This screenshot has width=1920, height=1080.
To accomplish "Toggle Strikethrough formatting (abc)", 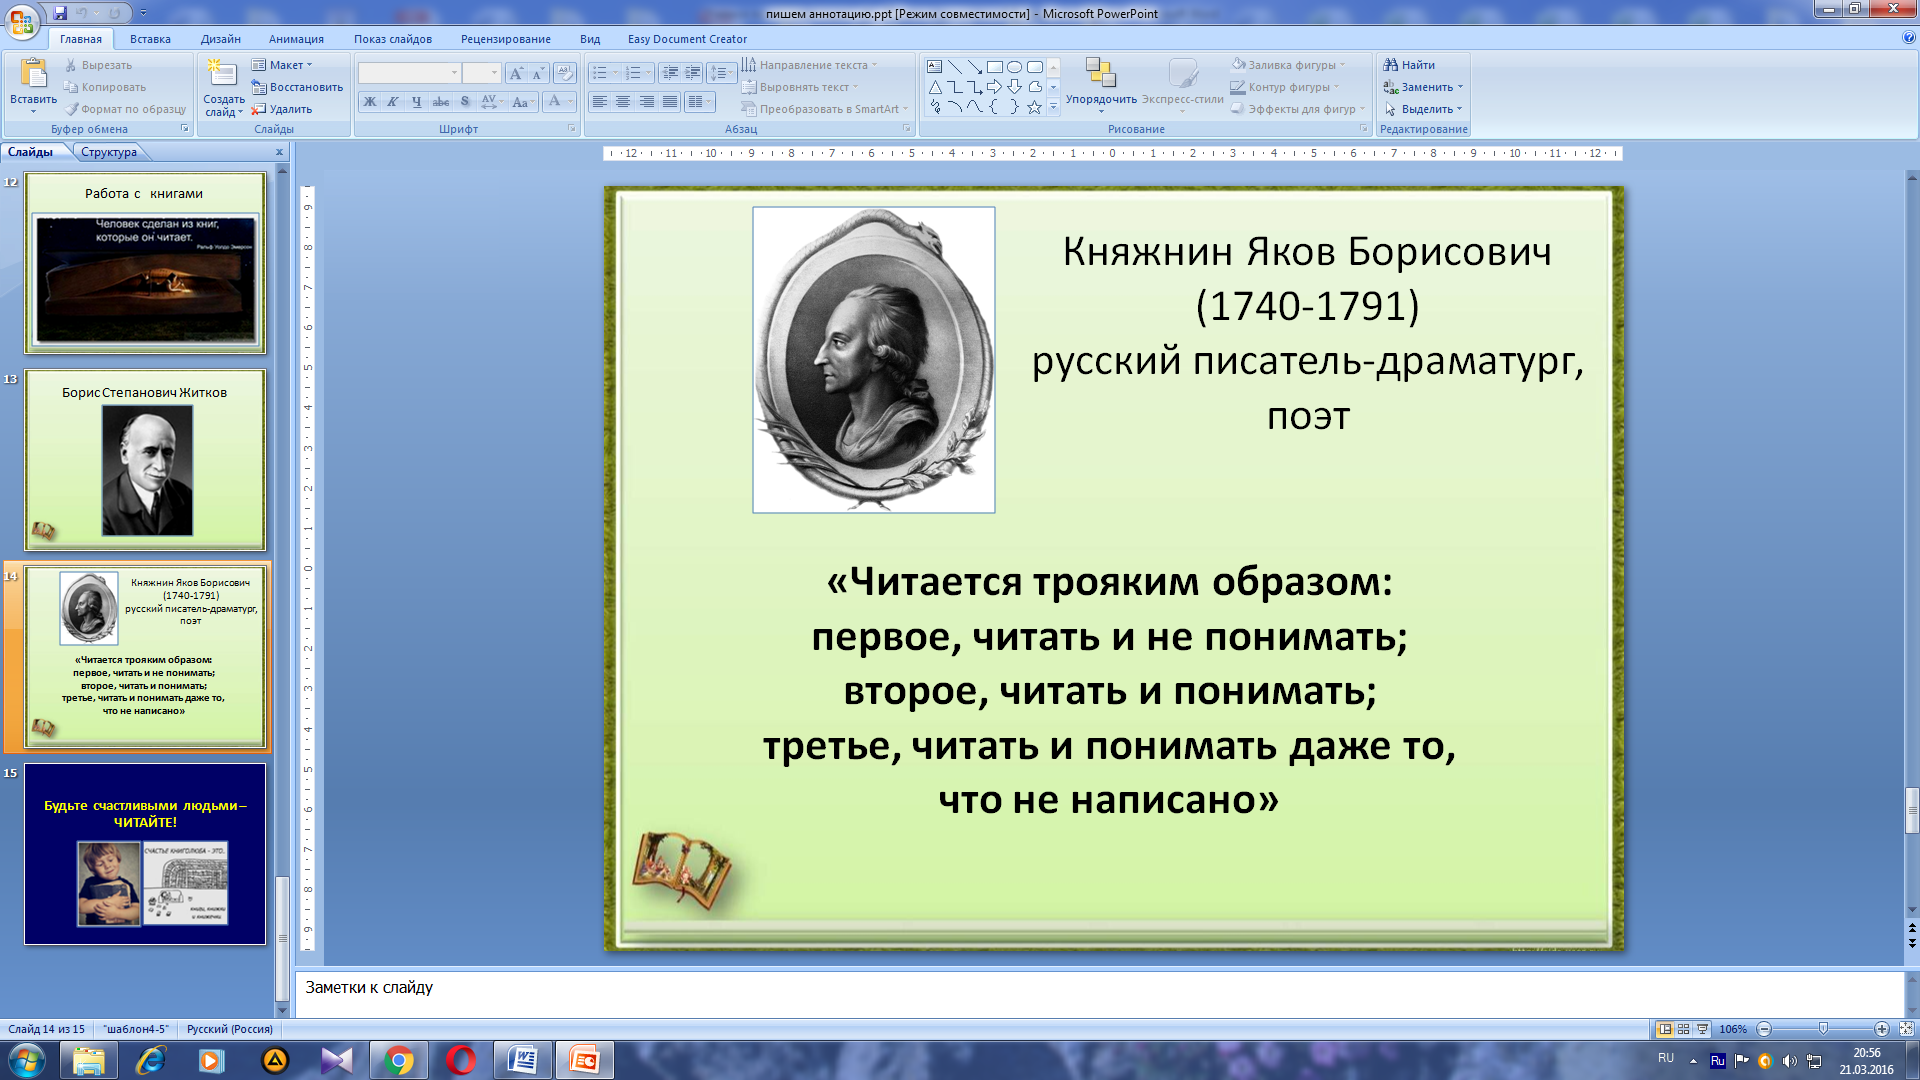I will (x=441, y=102).
